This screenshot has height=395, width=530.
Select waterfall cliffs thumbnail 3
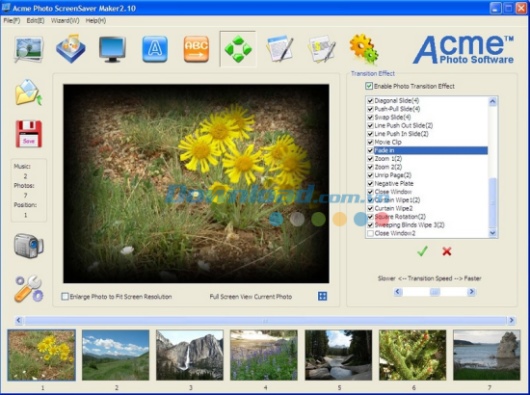(190, 355)
